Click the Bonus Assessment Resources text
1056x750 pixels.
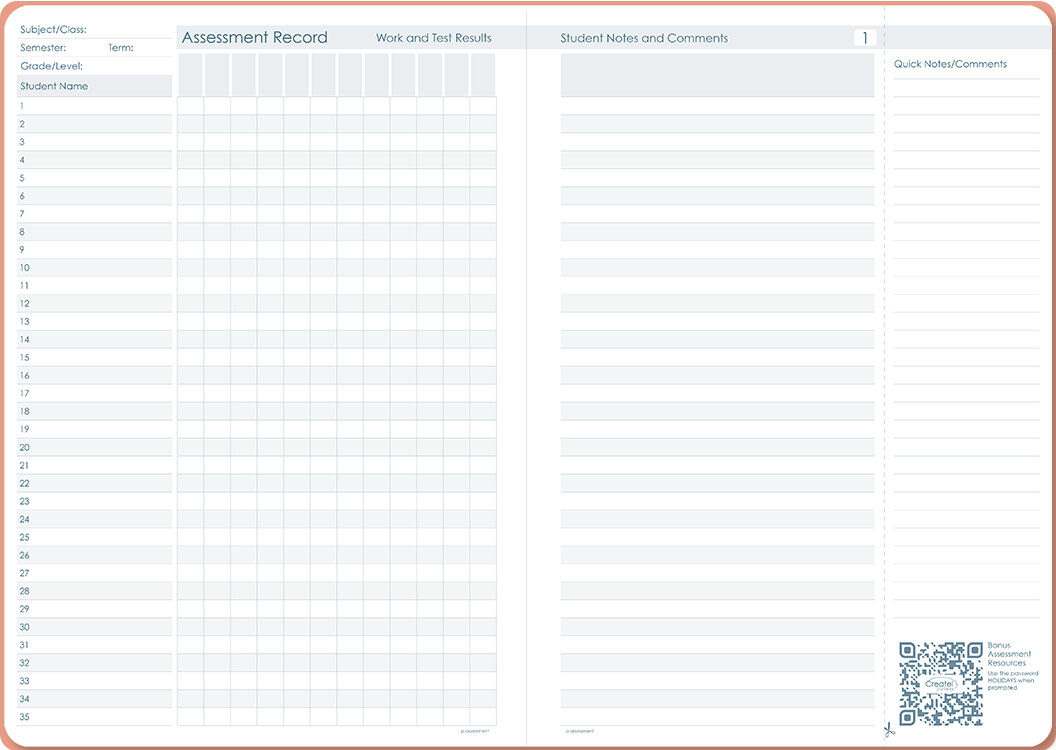[x=1008, y=654]
